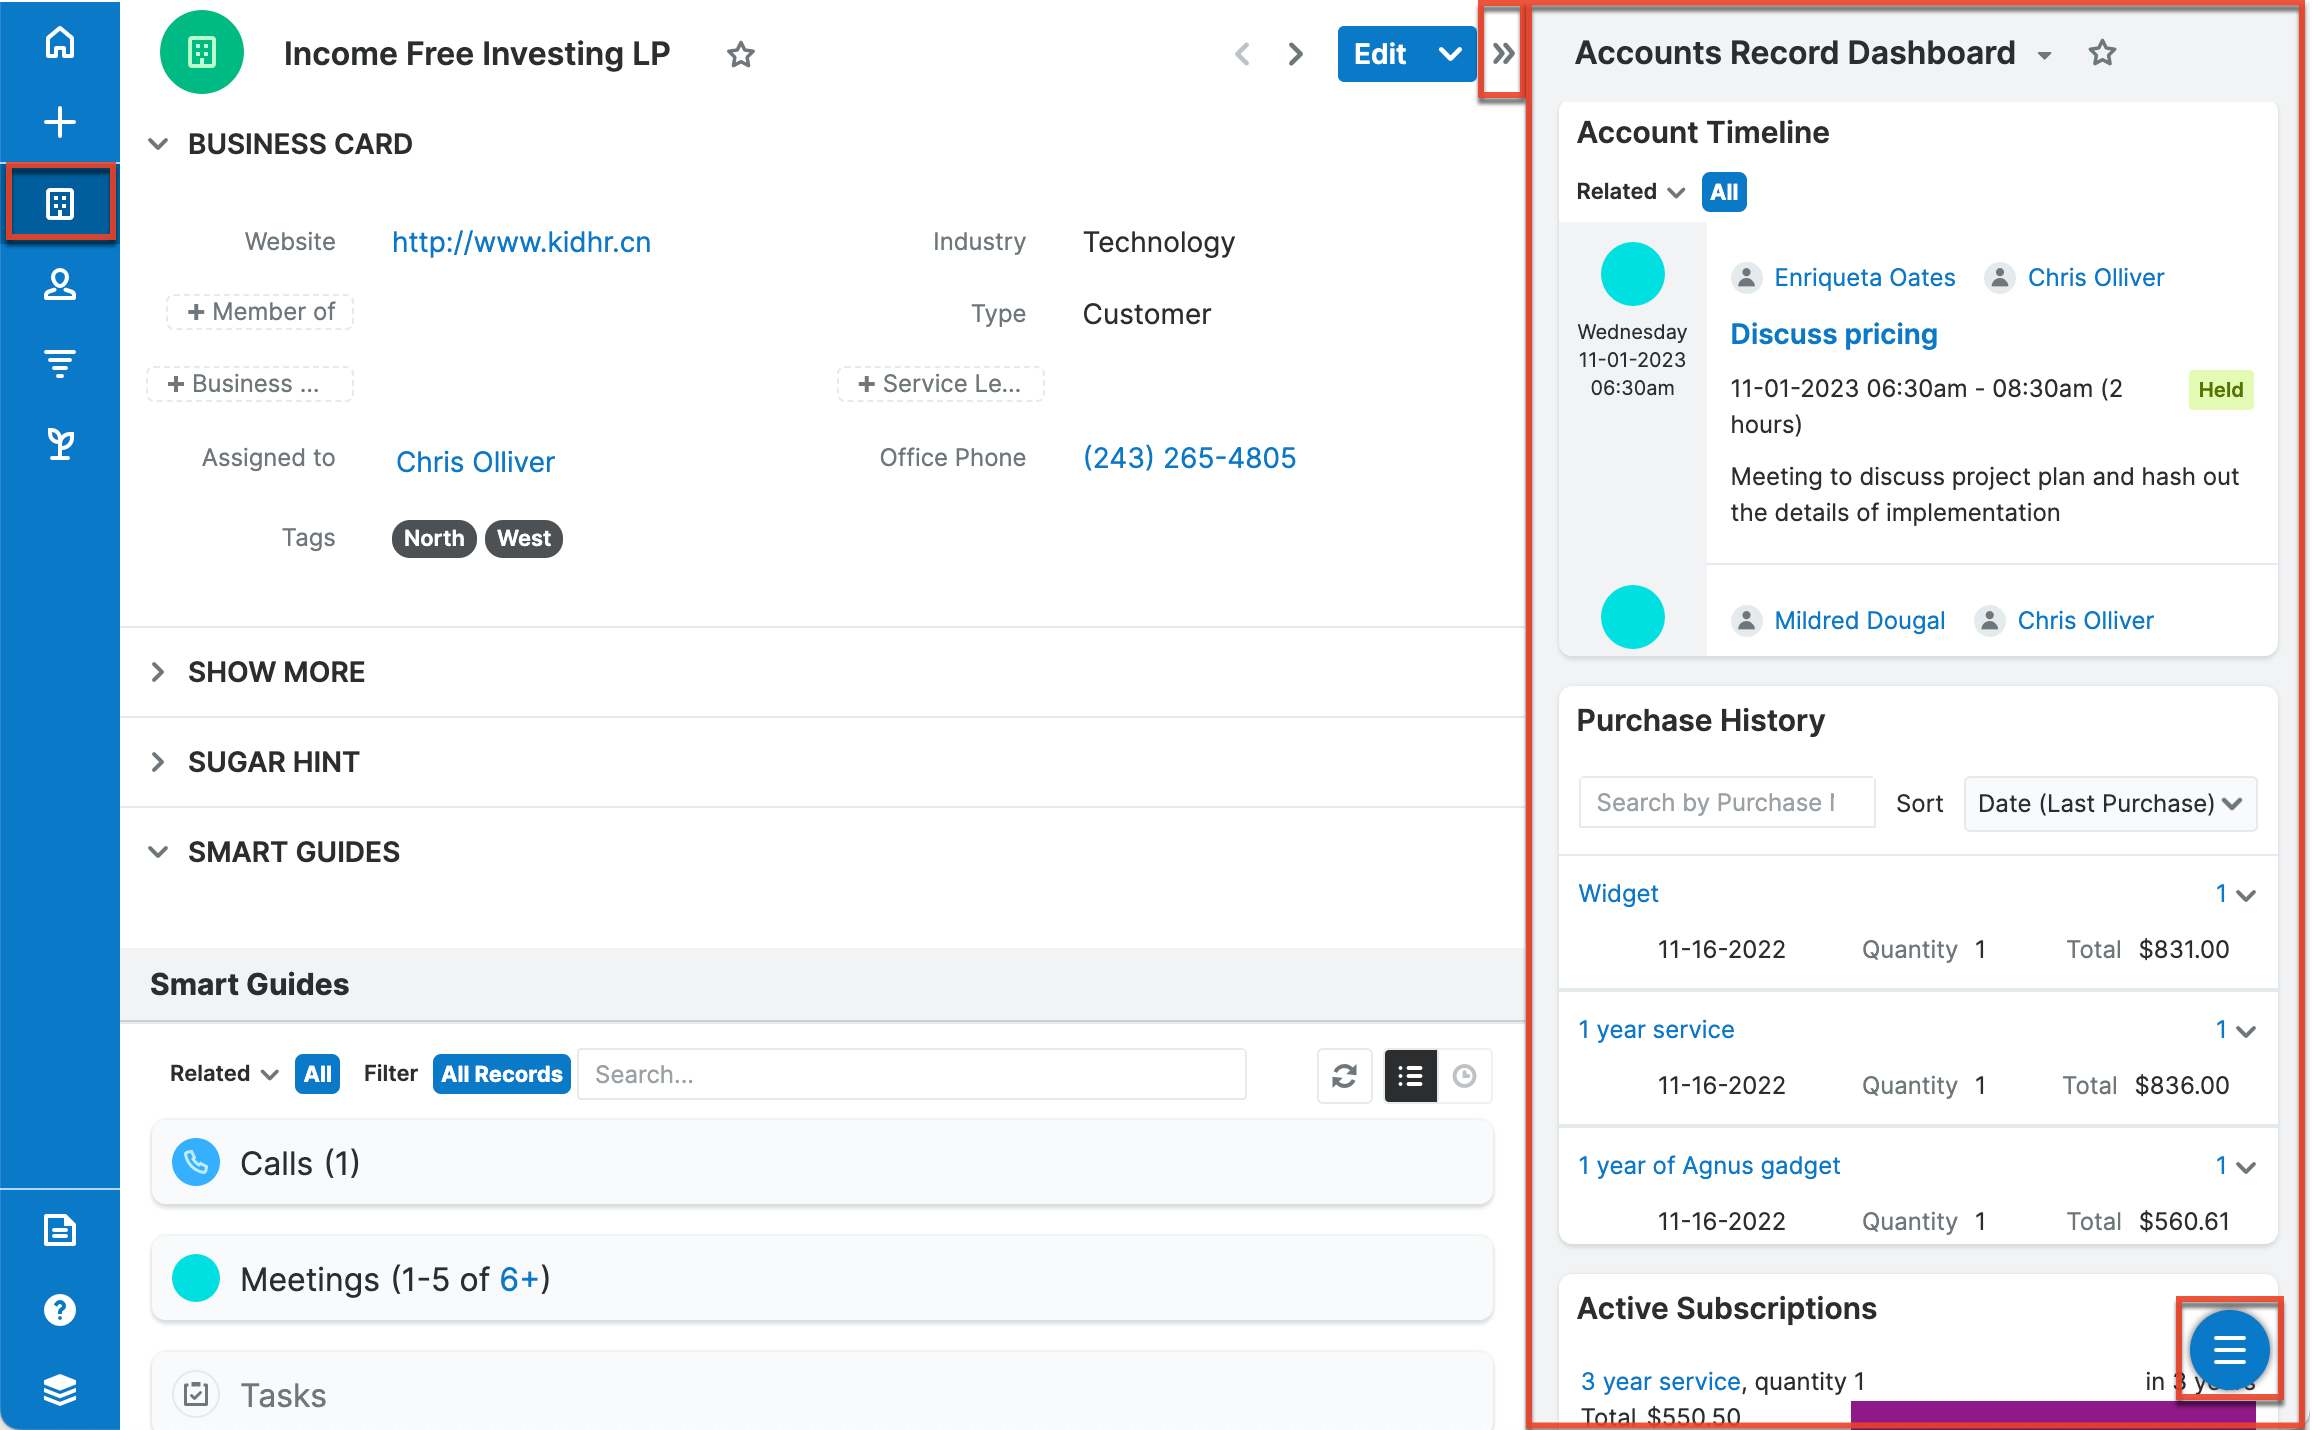This screenshot has height=1430, width=2312.
Task: Open the Date (Last Purchase) sort dropdown
Action: (2110, 803)
